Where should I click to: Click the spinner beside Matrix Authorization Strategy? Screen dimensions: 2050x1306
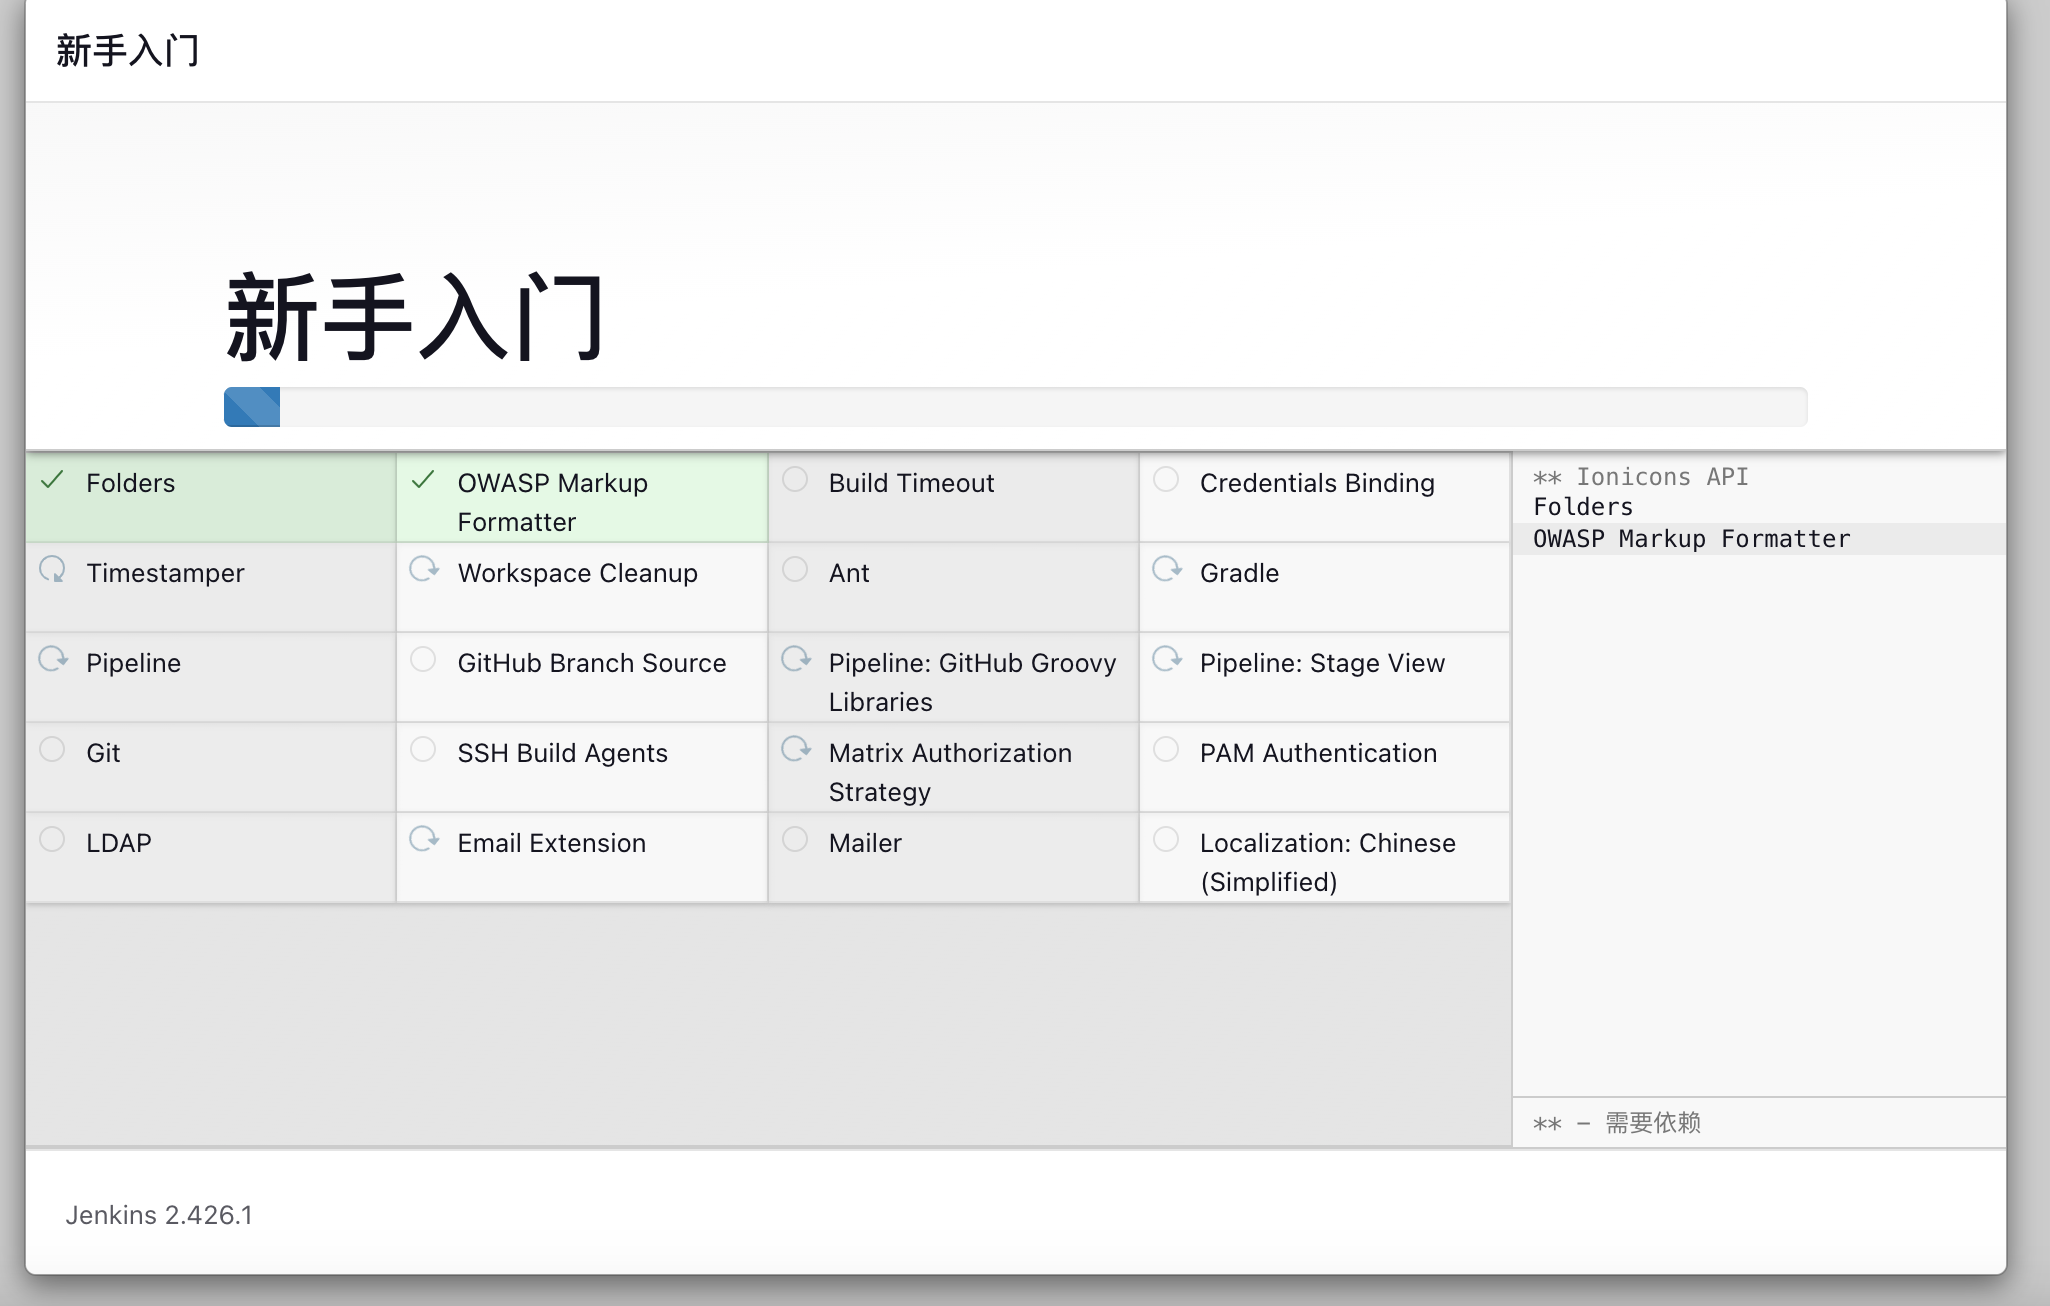[x=796, y=749]
